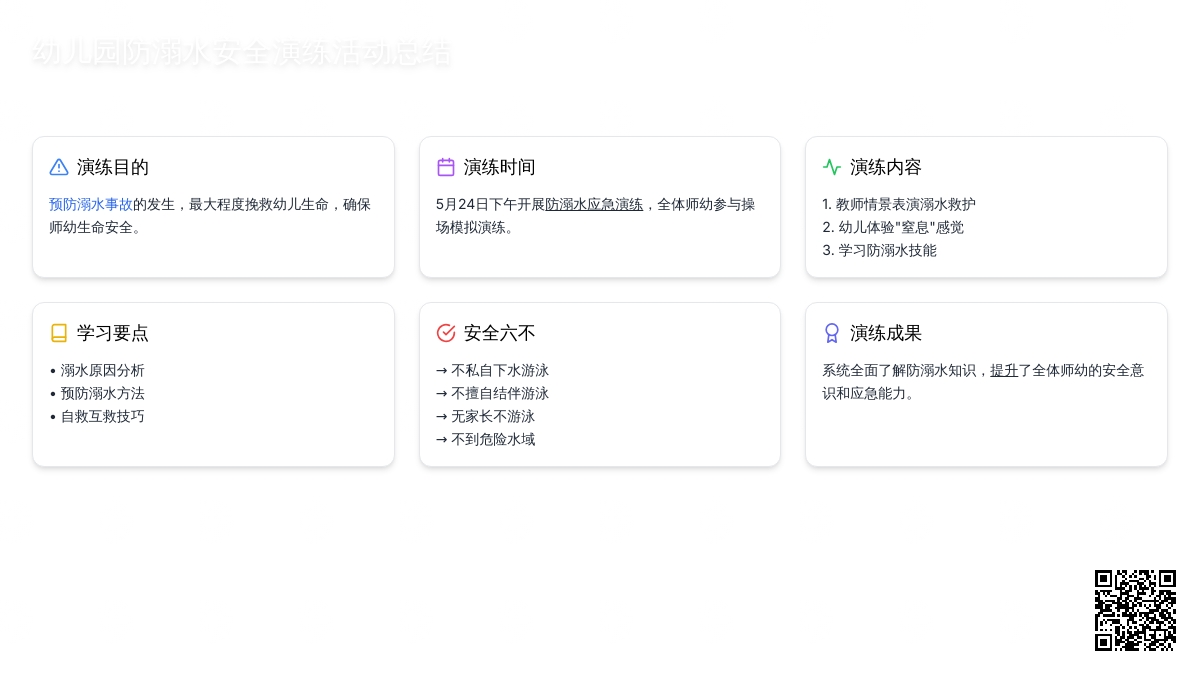This screenshot has width=1200, height=675.
Task: Select the 演练成果 card heading
Action: click(886, 333)
